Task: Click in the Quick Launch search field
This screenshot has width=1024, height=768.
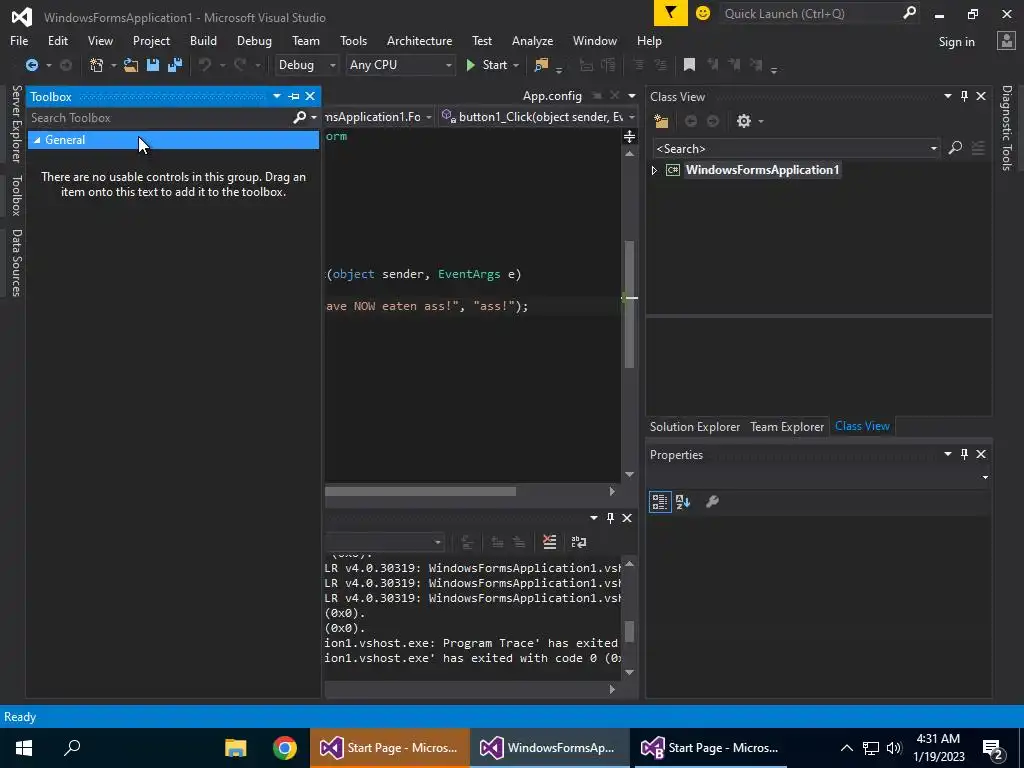Action: point(811,13)
